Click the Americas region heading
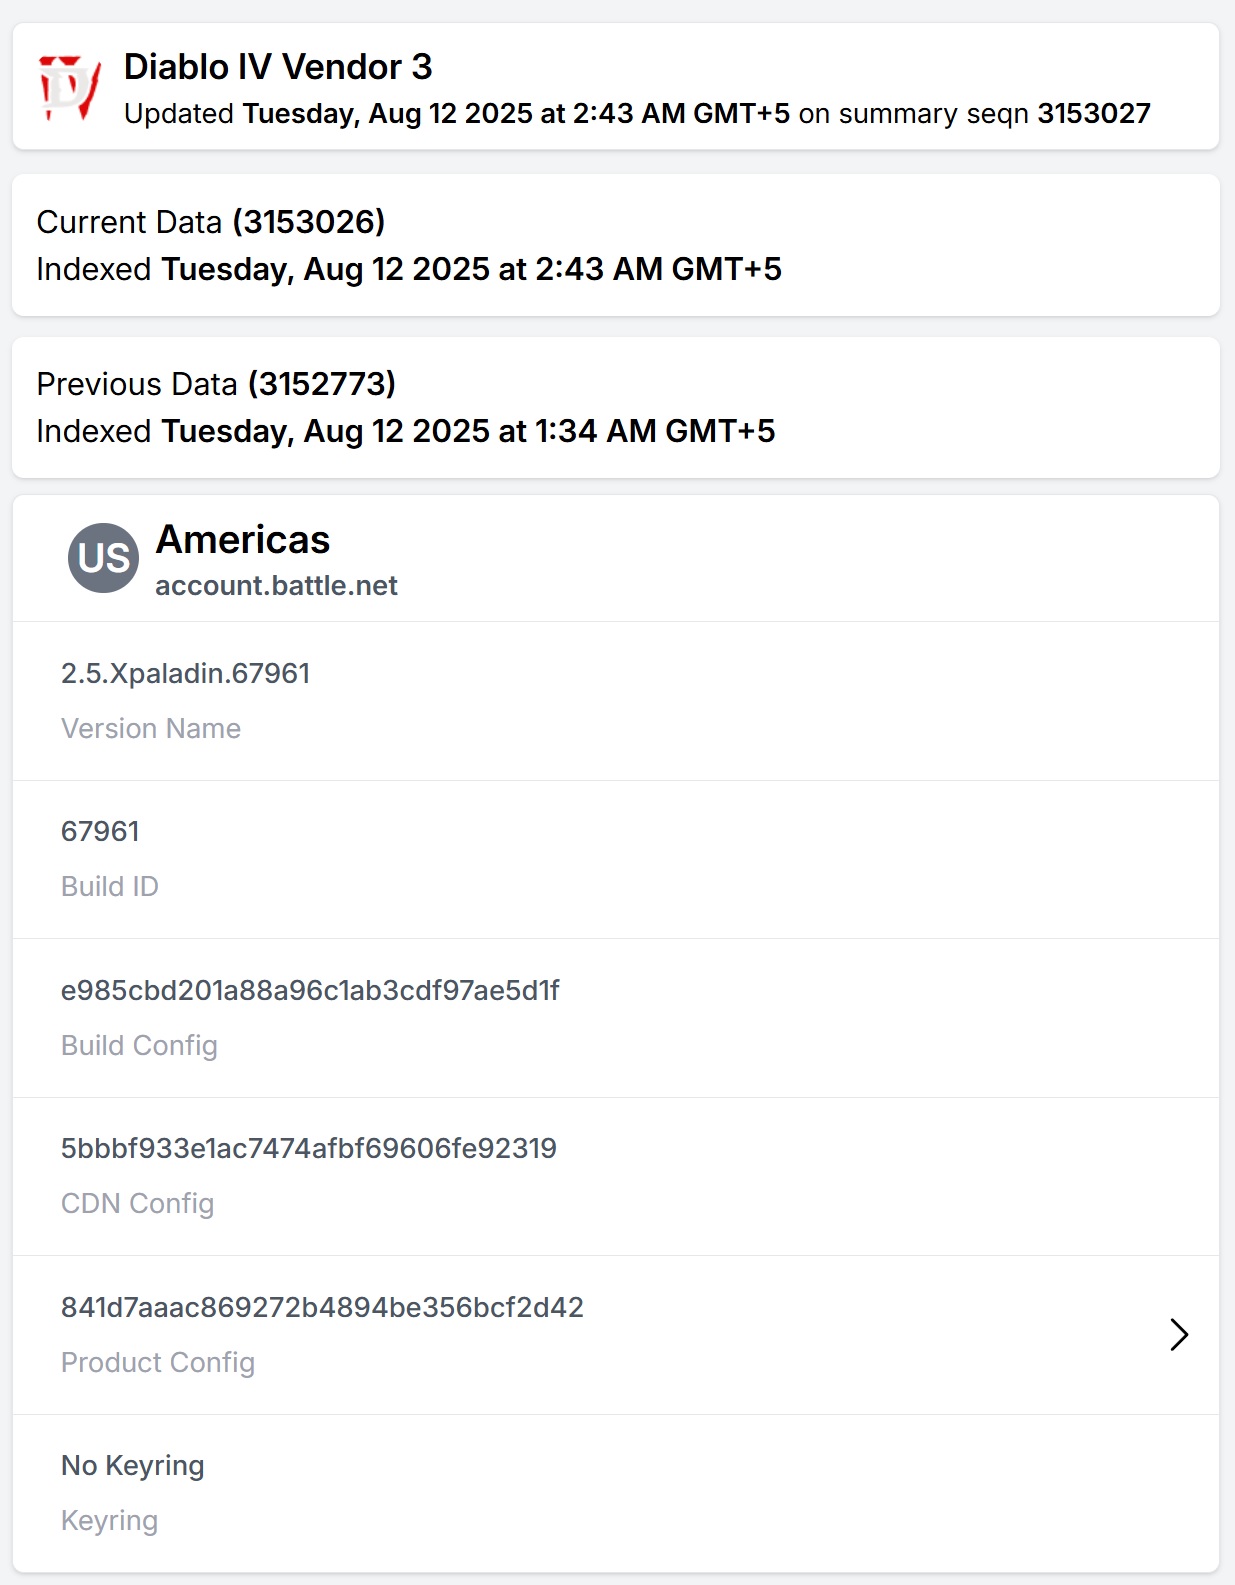Screen dimensions: 1235x1585 [x=243, y=540]
